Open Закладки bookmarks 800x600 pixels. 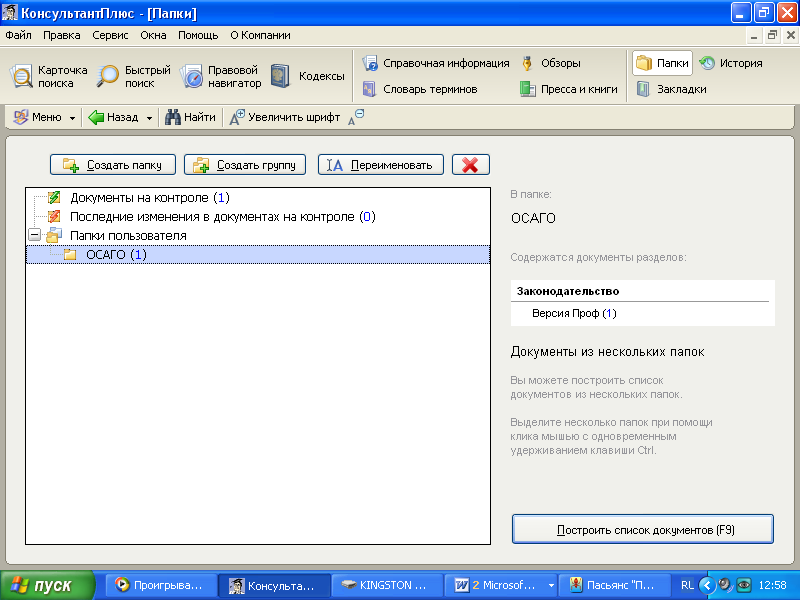click(671, 89)
